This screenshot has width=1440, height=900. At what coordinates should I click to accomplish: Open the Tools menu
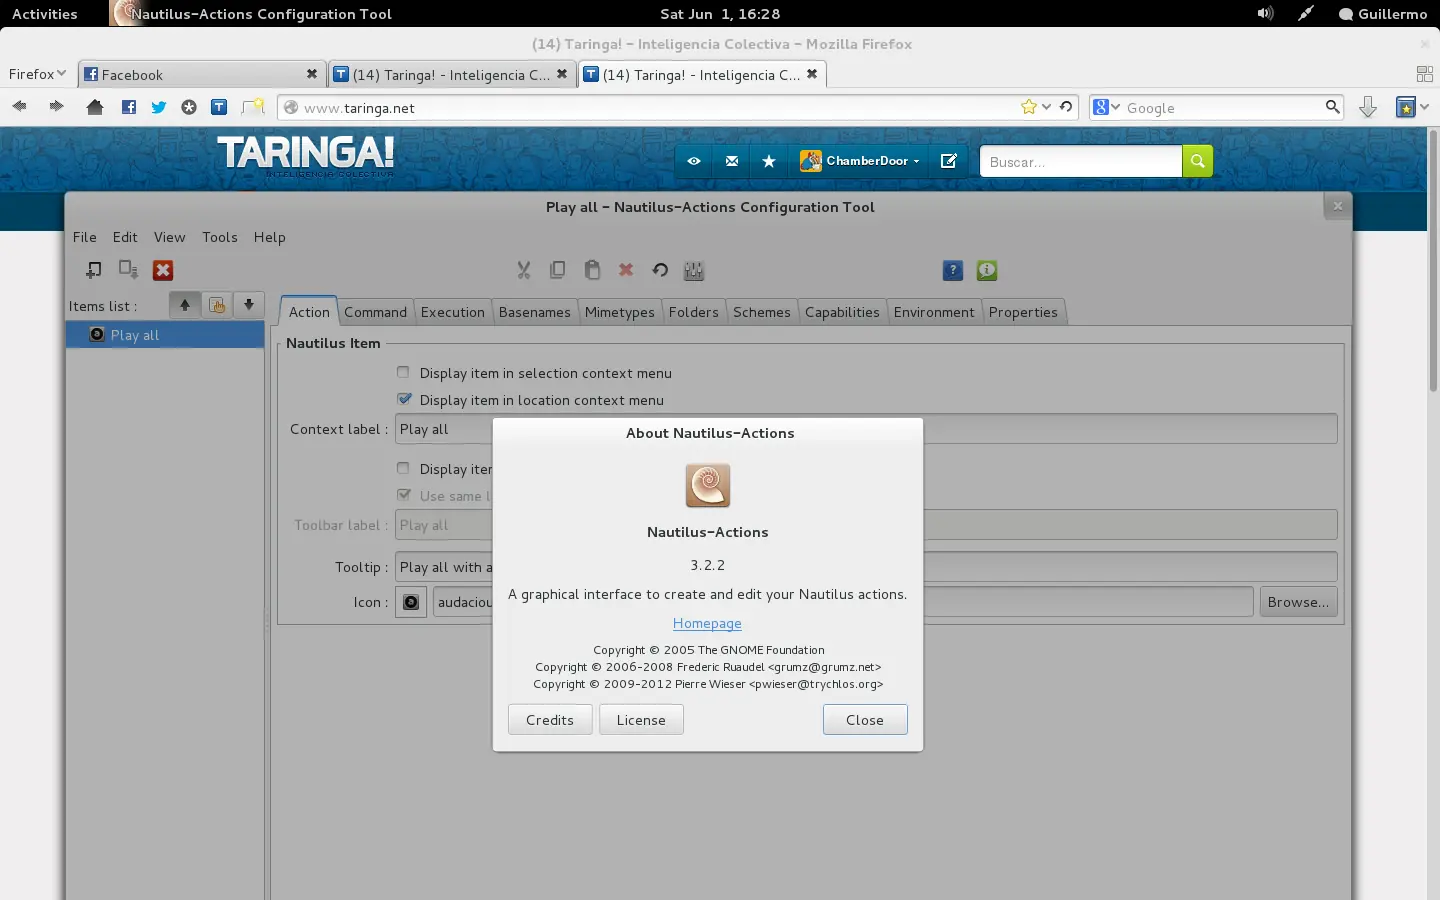tap(220, 237)
